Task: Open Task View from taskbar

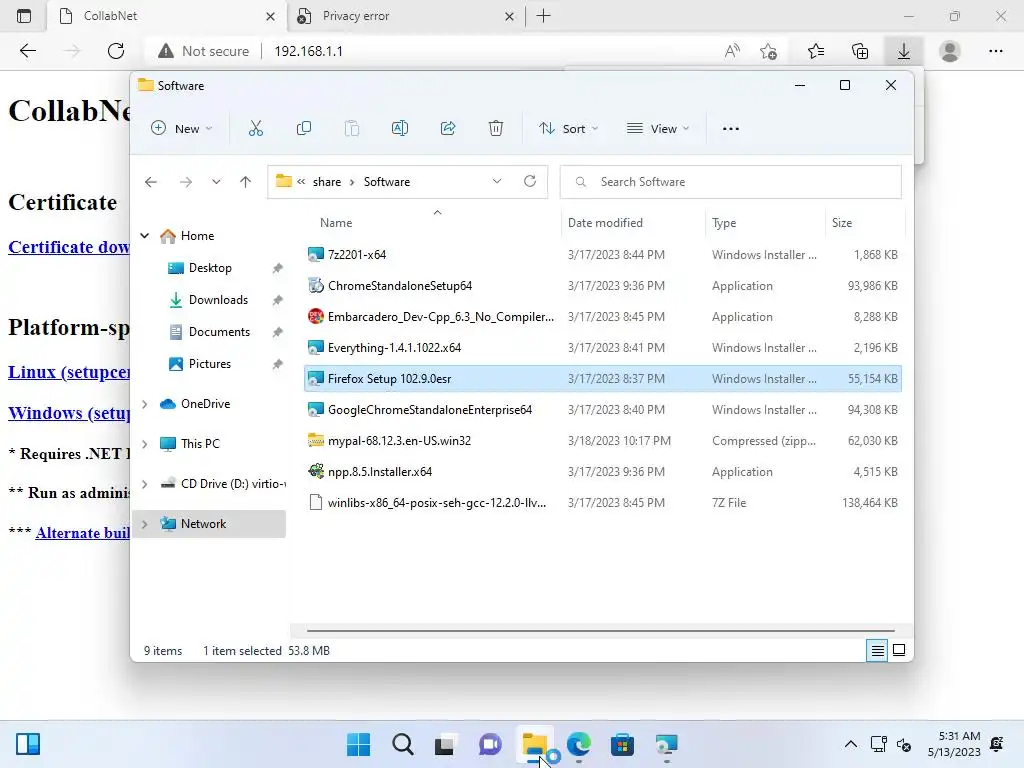Action: point(445,744)
